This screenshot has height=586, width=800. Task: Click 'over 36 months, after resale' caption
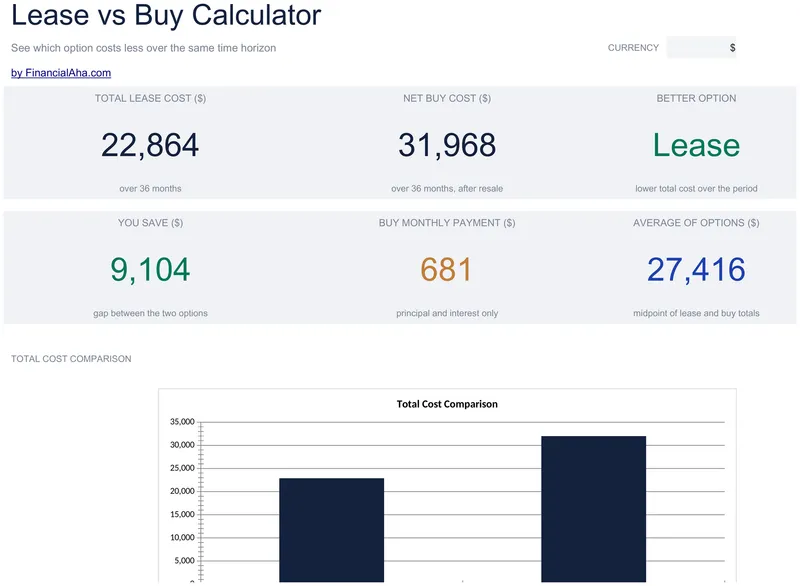tap(447, 189)
